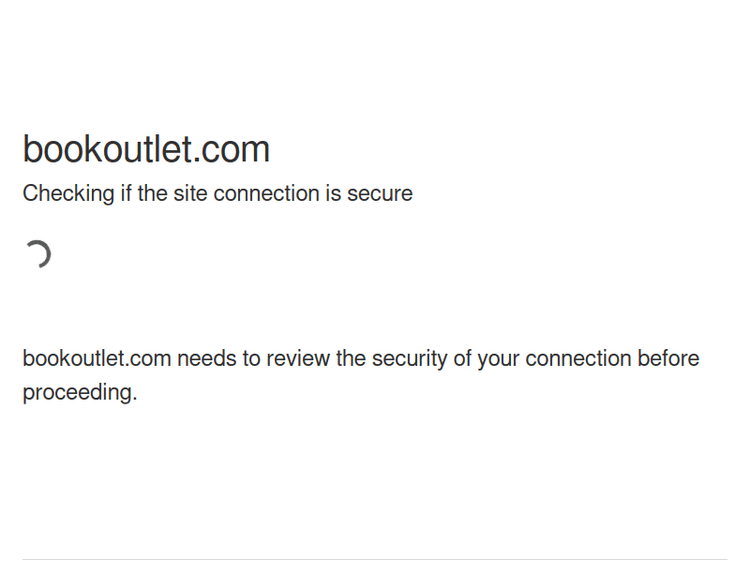Click "connection" in the Checking subtitle line

click(x=264, y=194)
